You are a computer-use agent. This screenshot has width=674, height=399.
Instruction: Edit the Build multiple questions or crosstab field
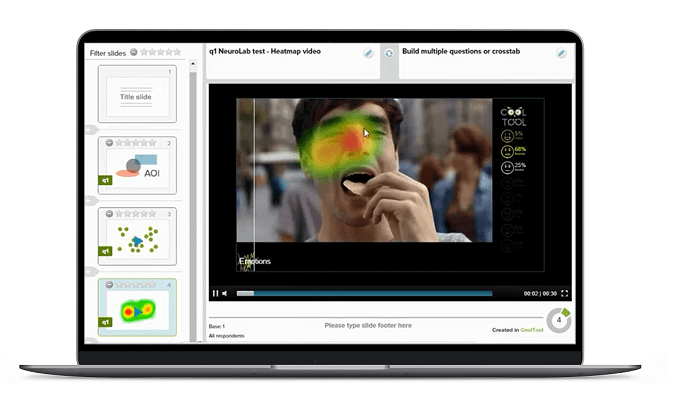tap(561, 53)
